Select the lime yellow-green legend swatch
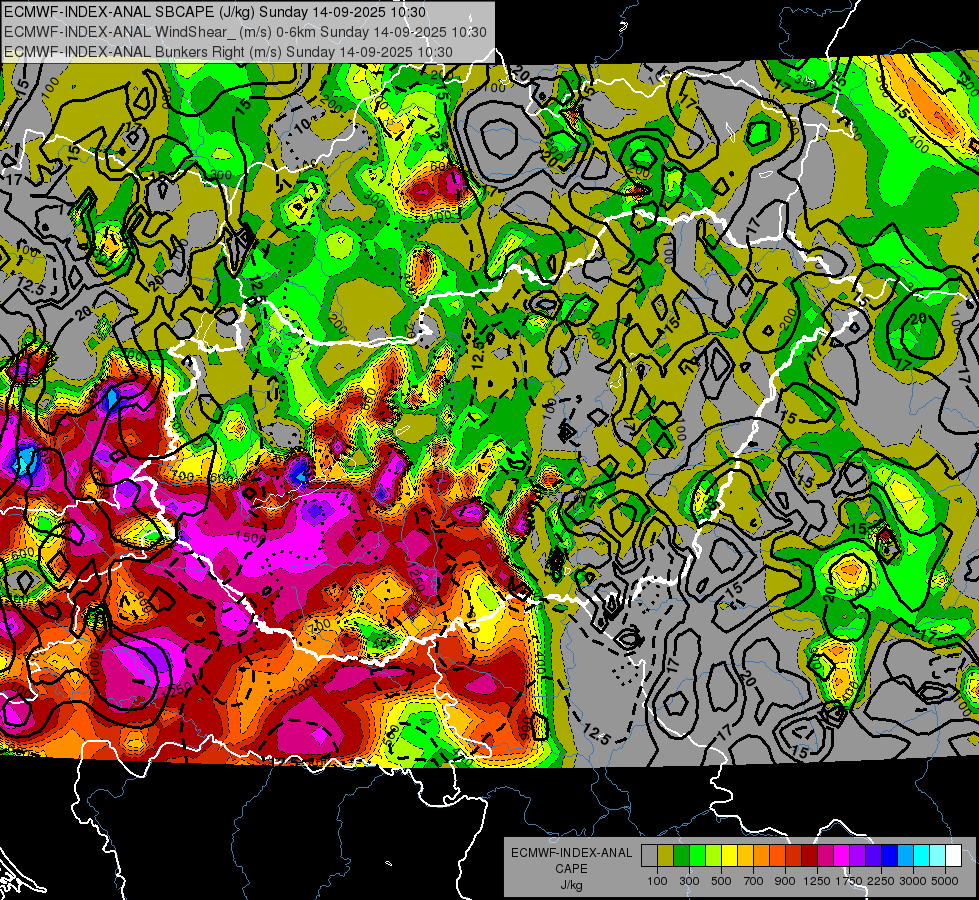Screen dimensions: 979x900 click(x=713, y=856)
